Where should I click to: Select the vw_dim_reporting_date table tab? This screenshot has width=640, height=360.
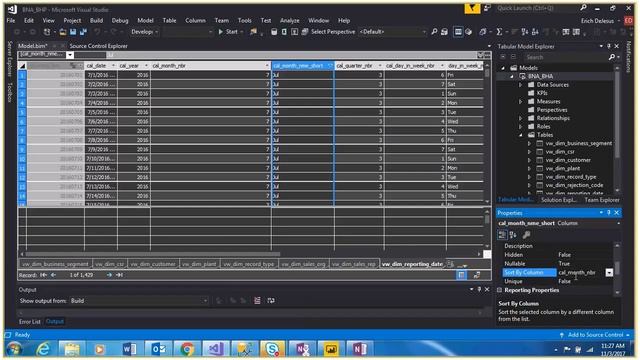pyautogui.click(x=412, y=264)
